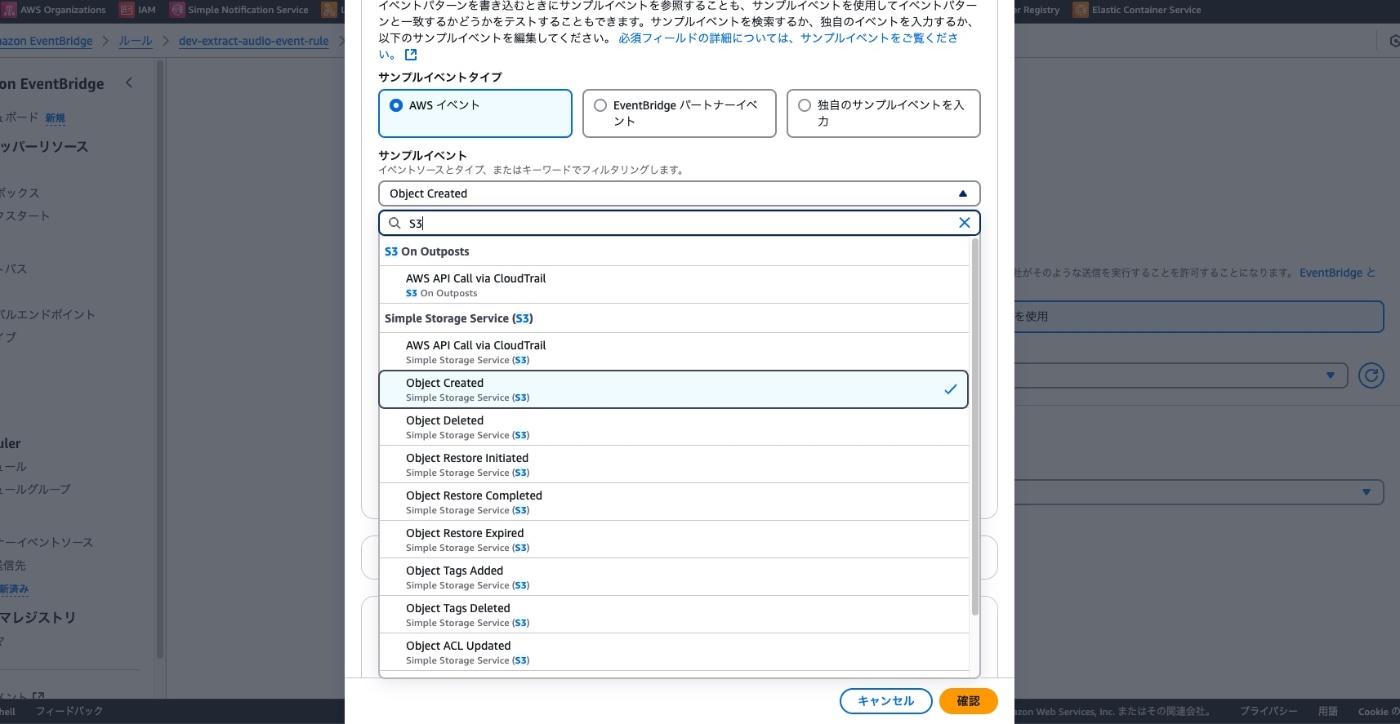The image size is (1400, 724).
Task: Choose AWS API Call via CloudTrail under Simple Storage Service
Action: 674,352
